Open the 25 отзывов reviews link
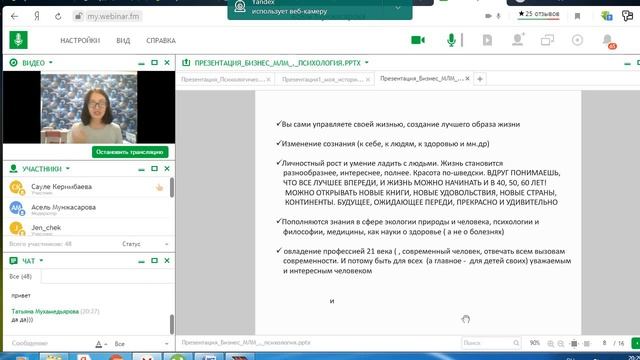 click(539, 14)
